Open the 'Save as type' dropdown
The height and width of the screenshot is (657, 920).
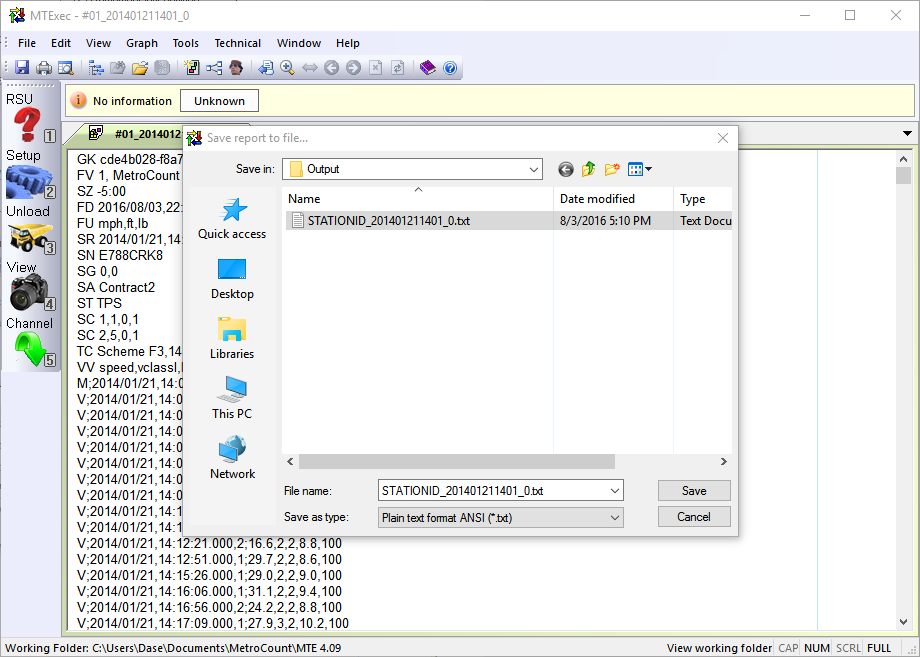[500, 518]
